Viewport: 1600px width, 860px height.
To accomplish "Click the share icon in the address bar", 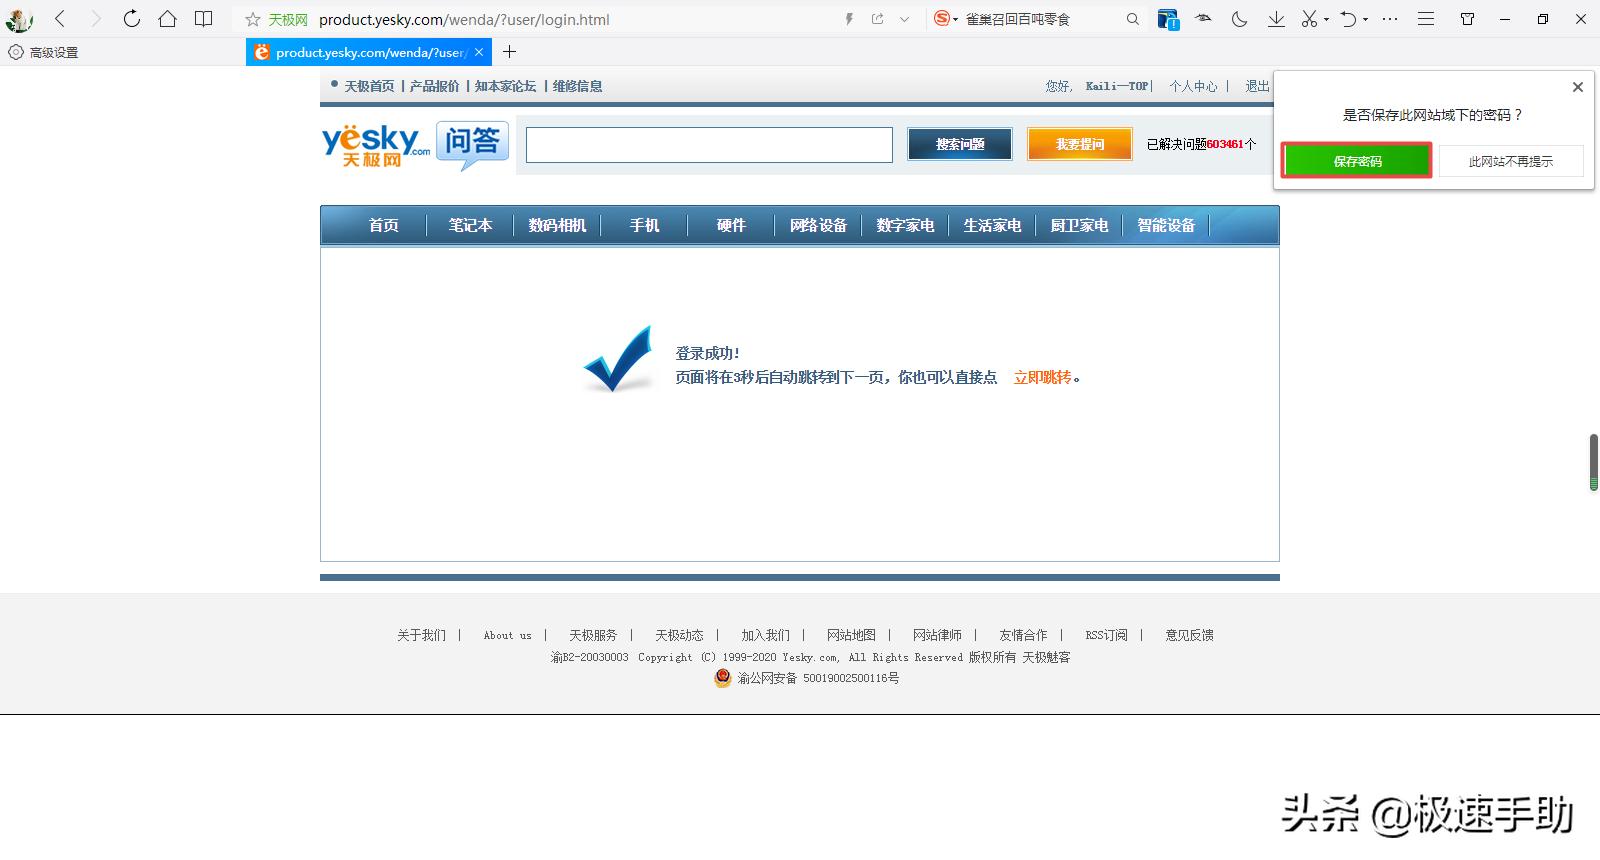I will [877, 19].
